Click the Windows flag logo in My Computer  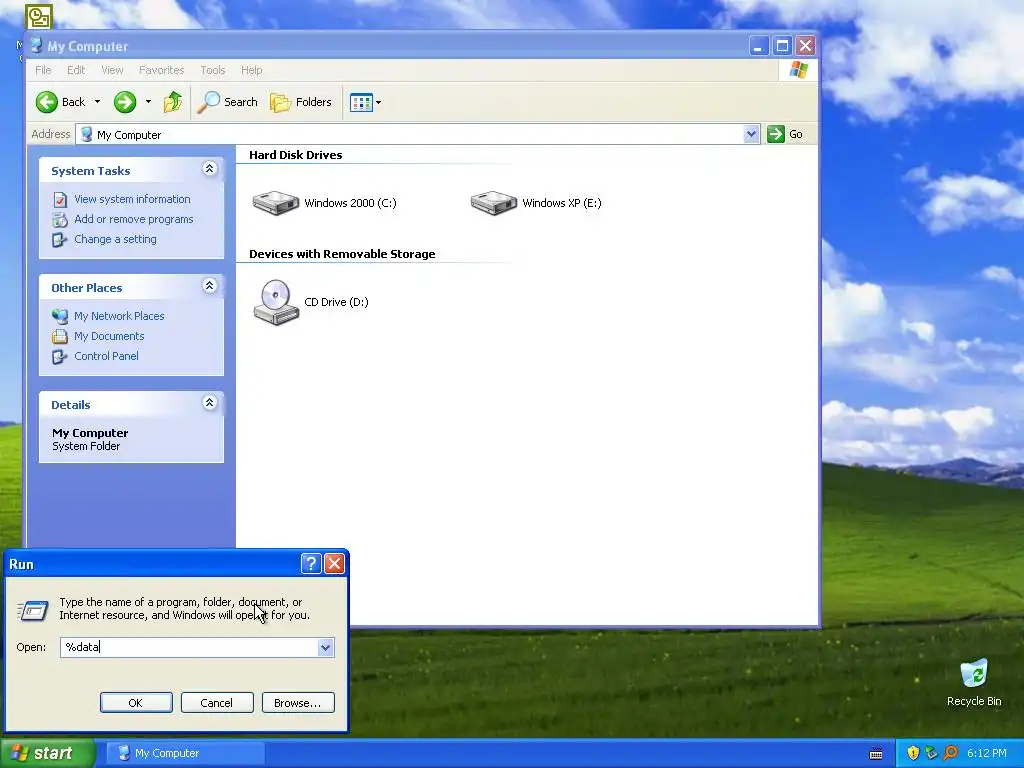coord(798,70)
